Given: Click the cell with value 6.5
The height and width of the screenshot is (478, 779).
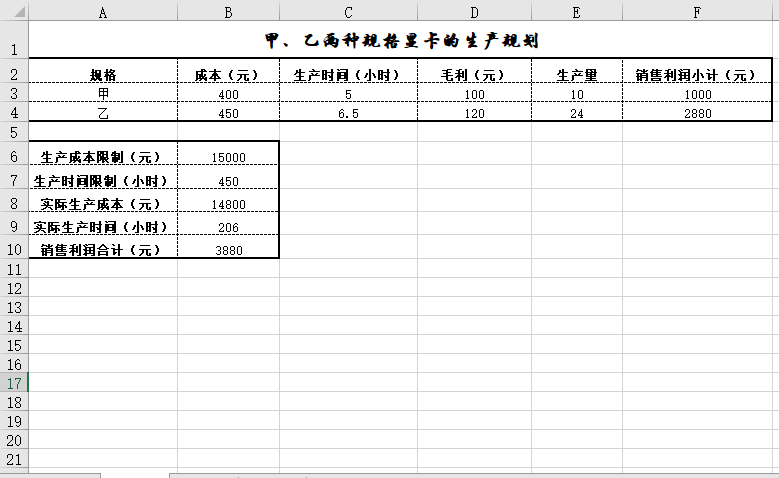Looking at the screenshot, I should pos(348,113).
